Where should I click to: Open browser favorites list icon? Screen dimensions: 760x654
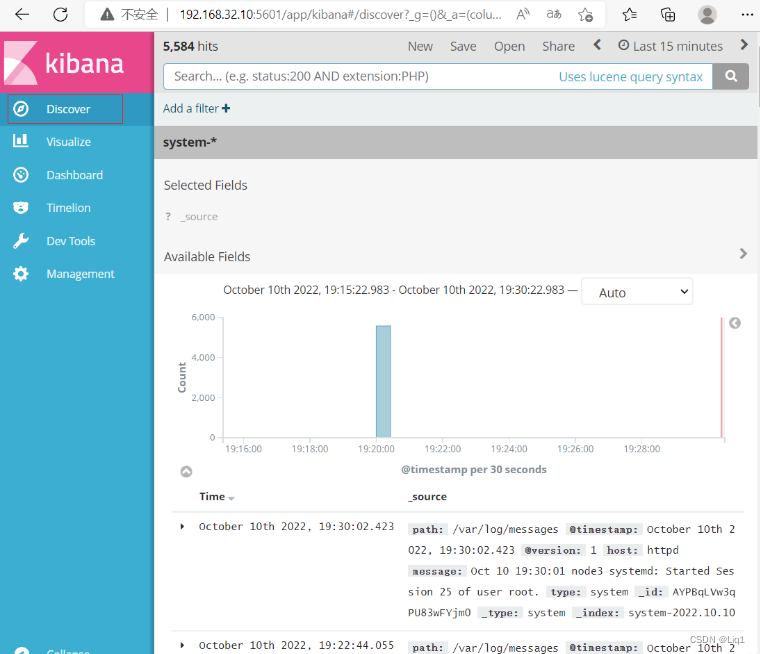629,15
